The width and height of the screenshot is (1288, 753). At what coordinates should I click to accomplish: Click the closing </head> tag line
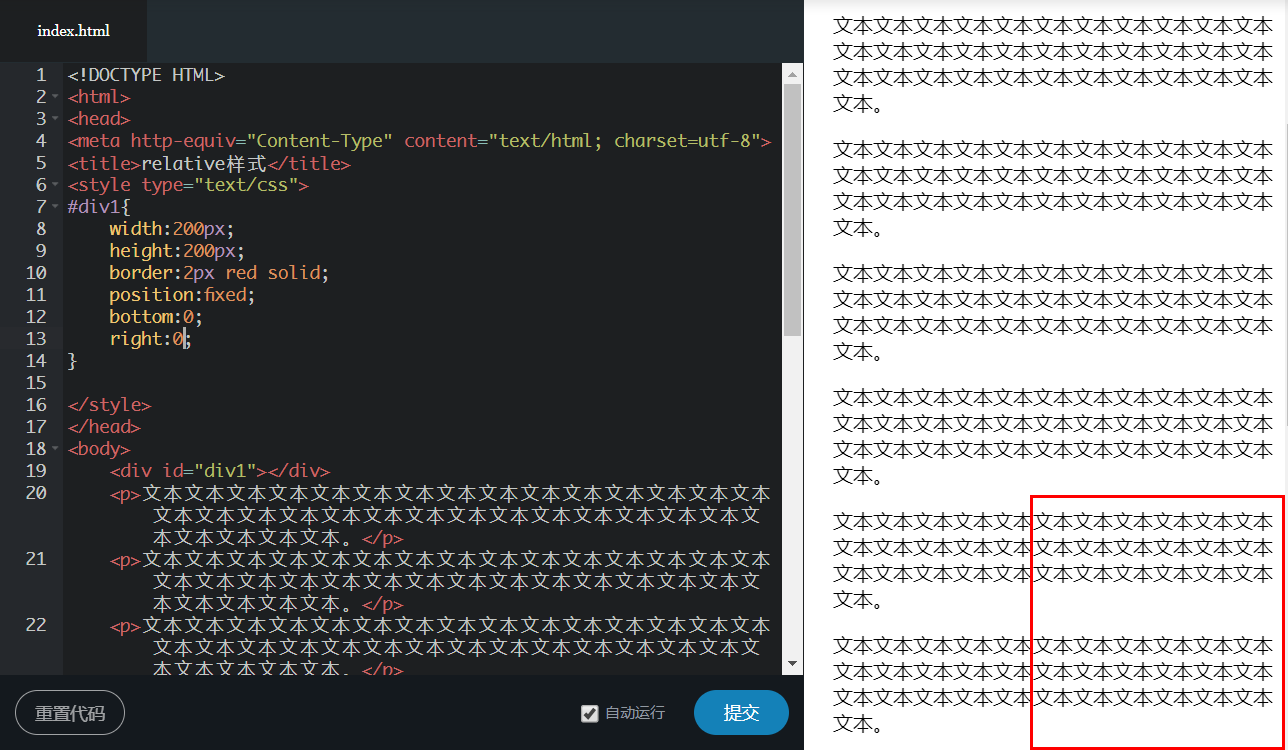pyautogui.click(x=104, y=427)
